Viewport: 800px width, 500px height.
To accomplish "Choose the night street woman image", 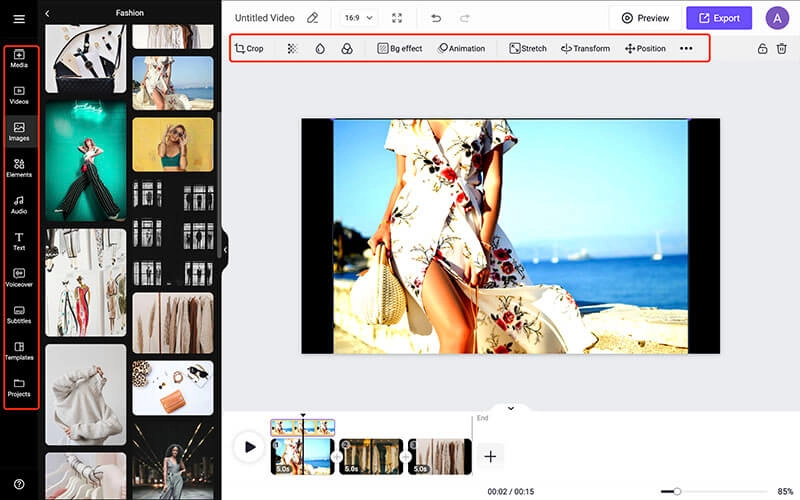I will pos(173,461).
